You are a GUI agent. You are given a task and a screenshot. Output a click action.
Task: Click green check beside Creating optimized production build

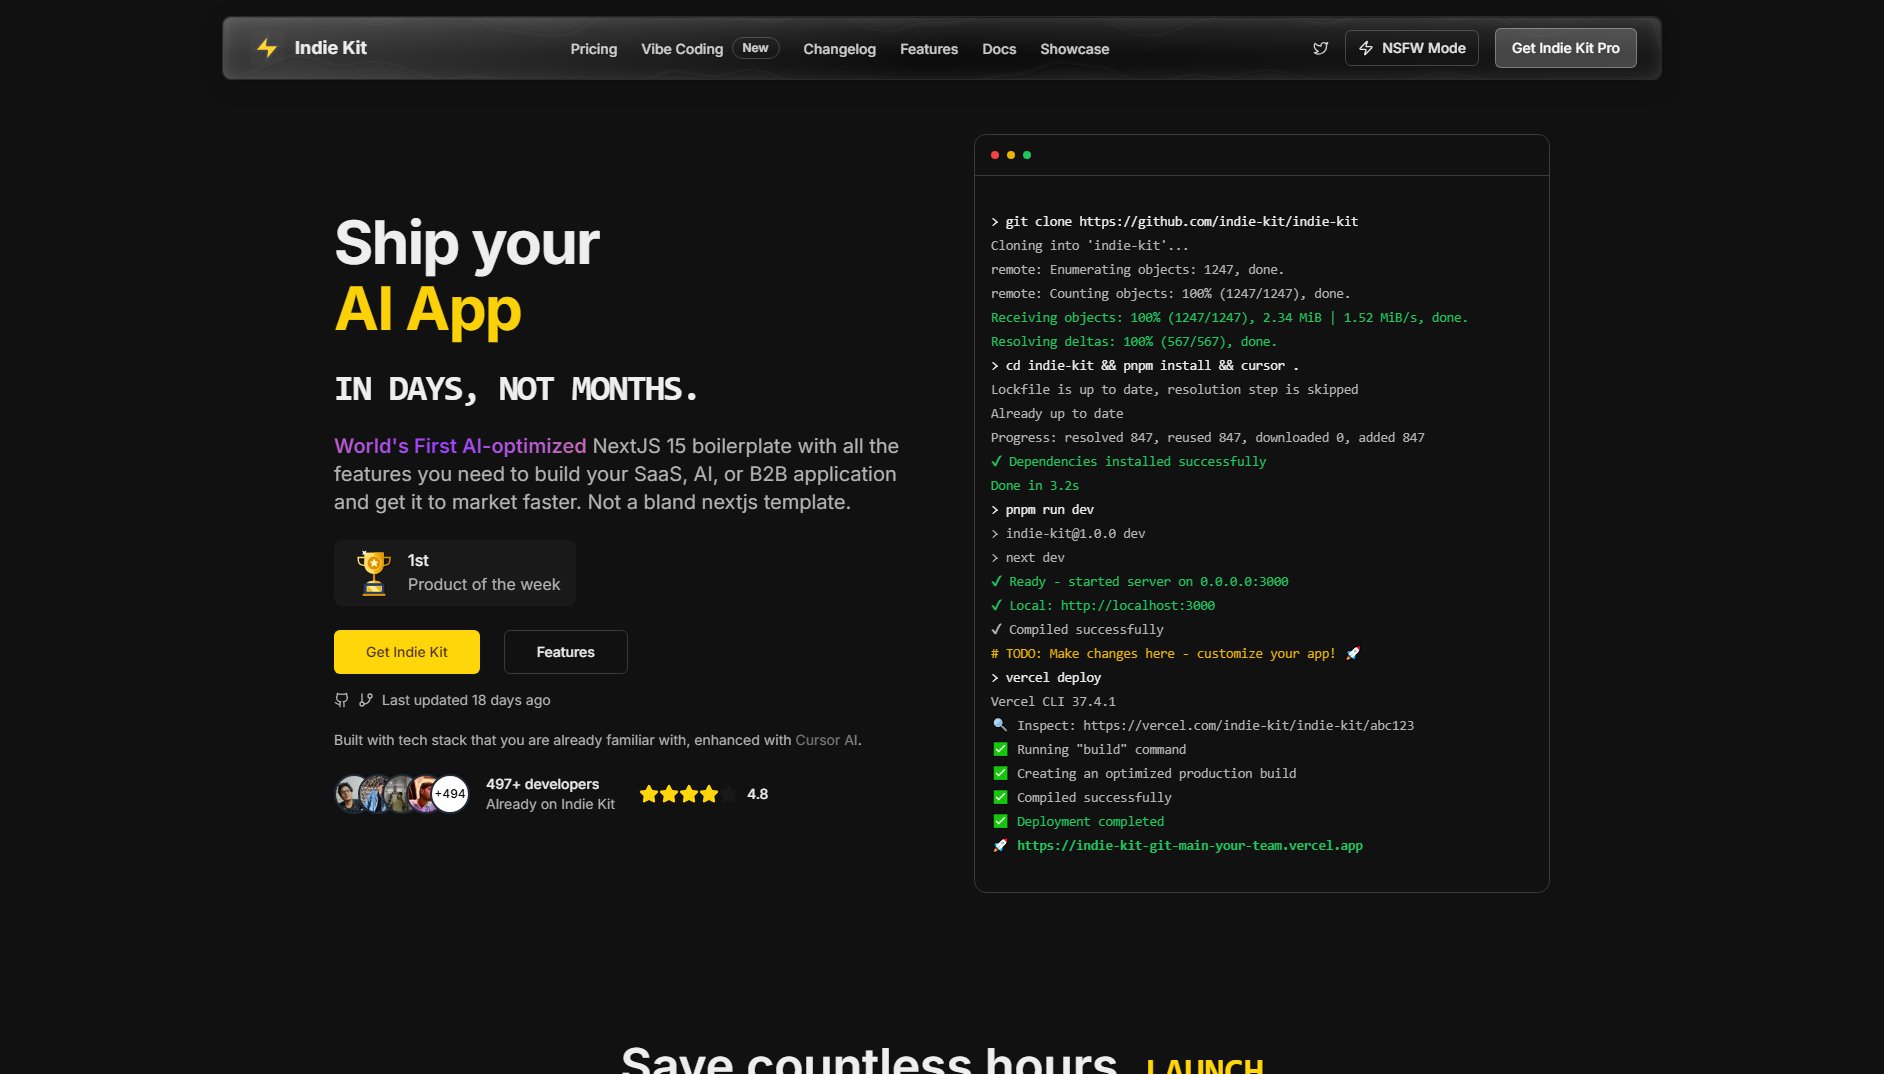1000,773
